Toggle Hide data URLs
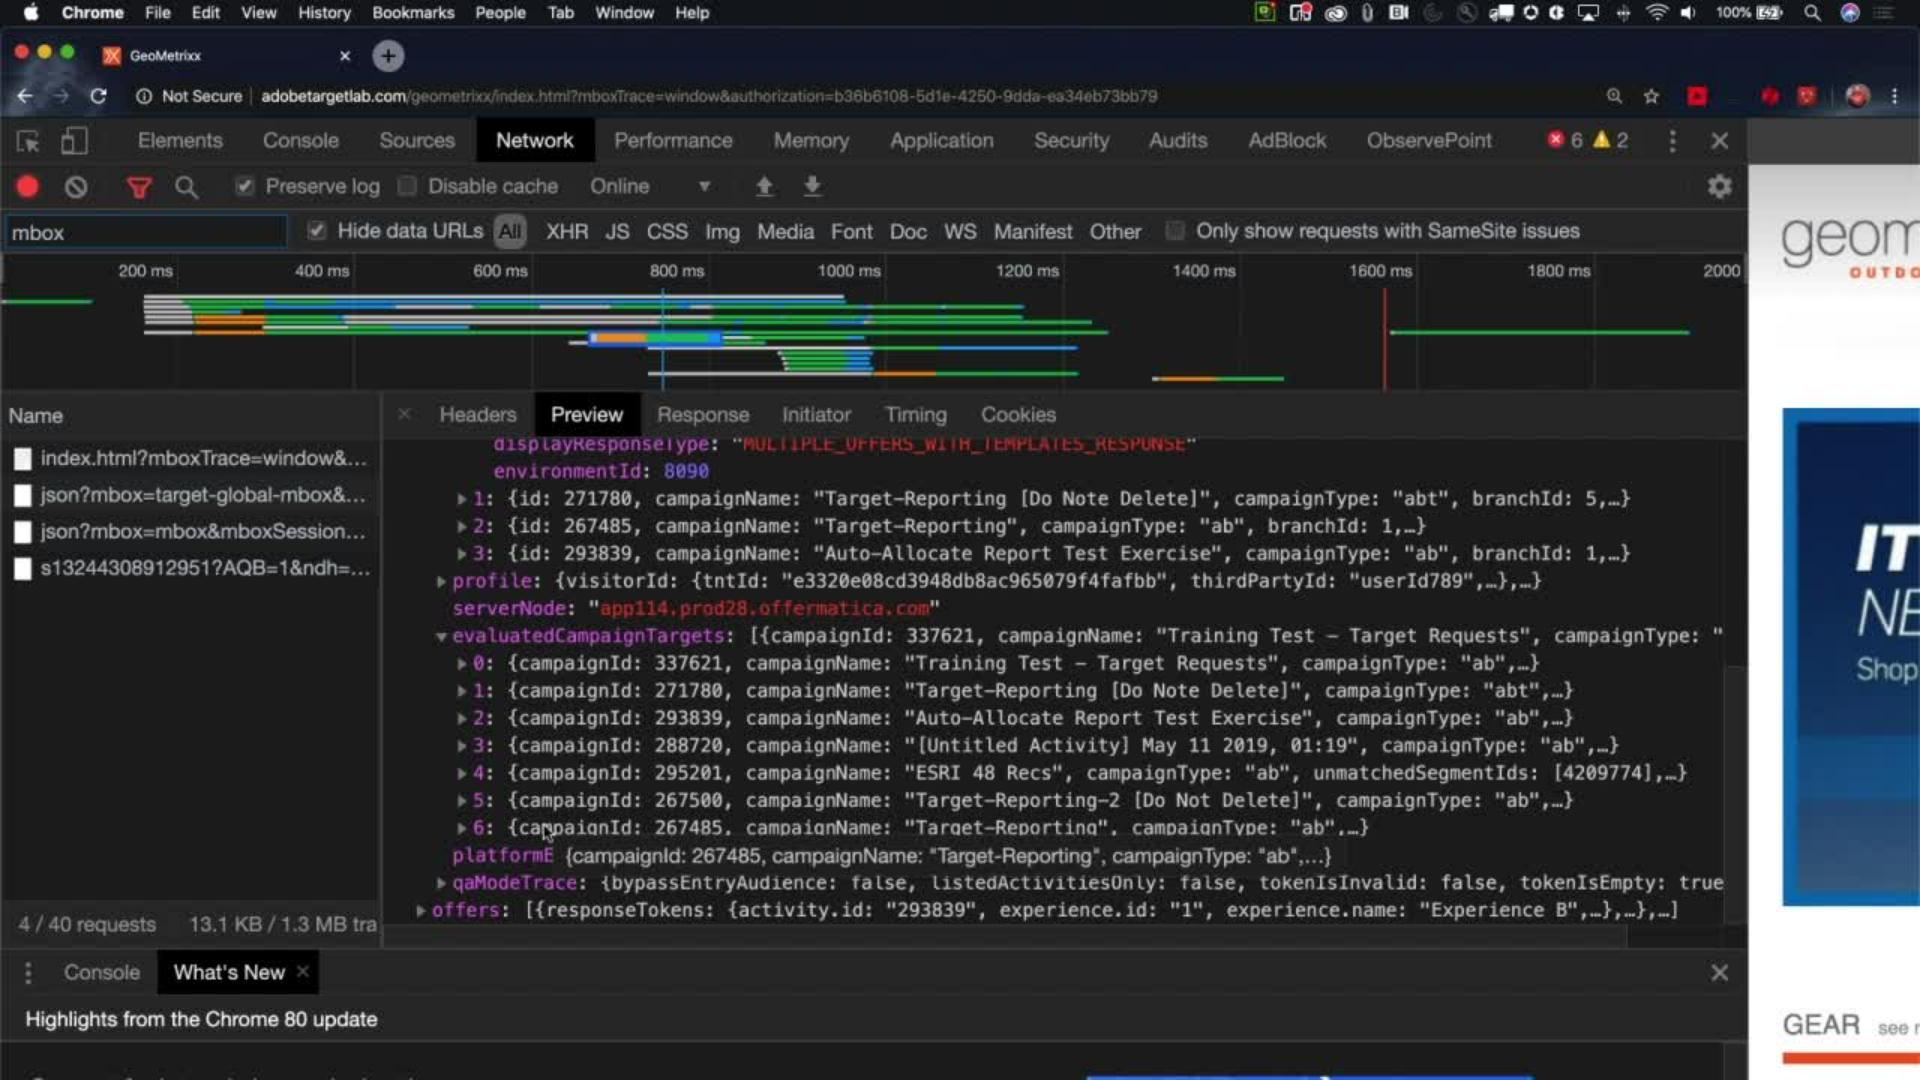The height and width of the screenshot is (1080, 1920). pos(316,231)
